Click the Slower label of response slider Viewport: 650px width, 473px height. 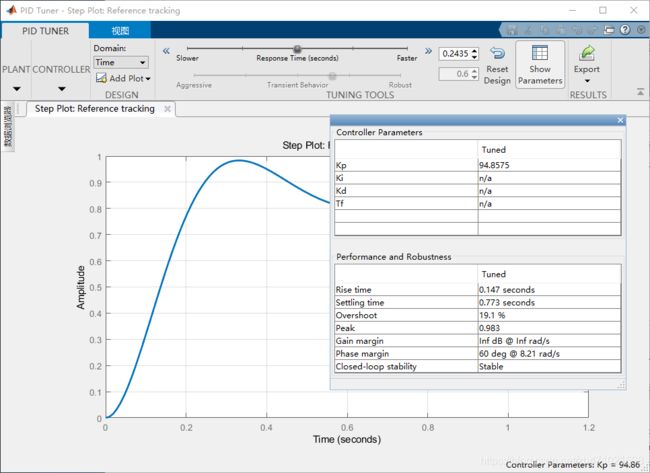187,58
